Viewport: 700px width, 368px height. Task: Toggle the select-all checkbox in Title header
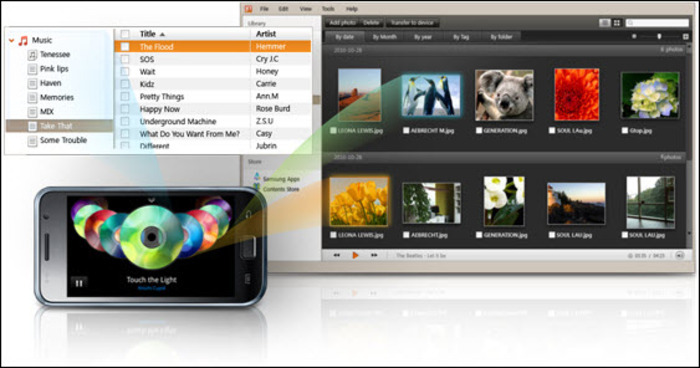click(125, 34)
